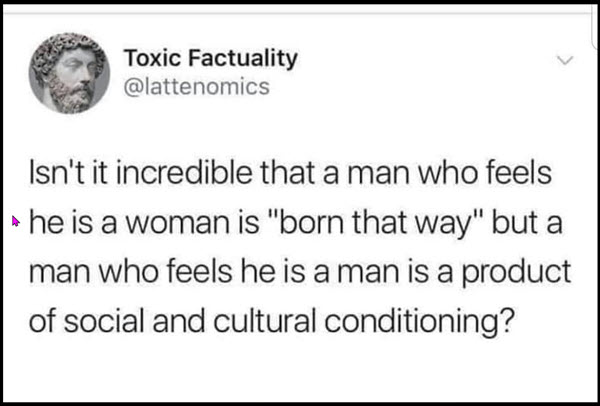The height and width of the screenshot is (406, 600).
Task: Click the word "incredible" in the tweet
Action: coord(184,174)
